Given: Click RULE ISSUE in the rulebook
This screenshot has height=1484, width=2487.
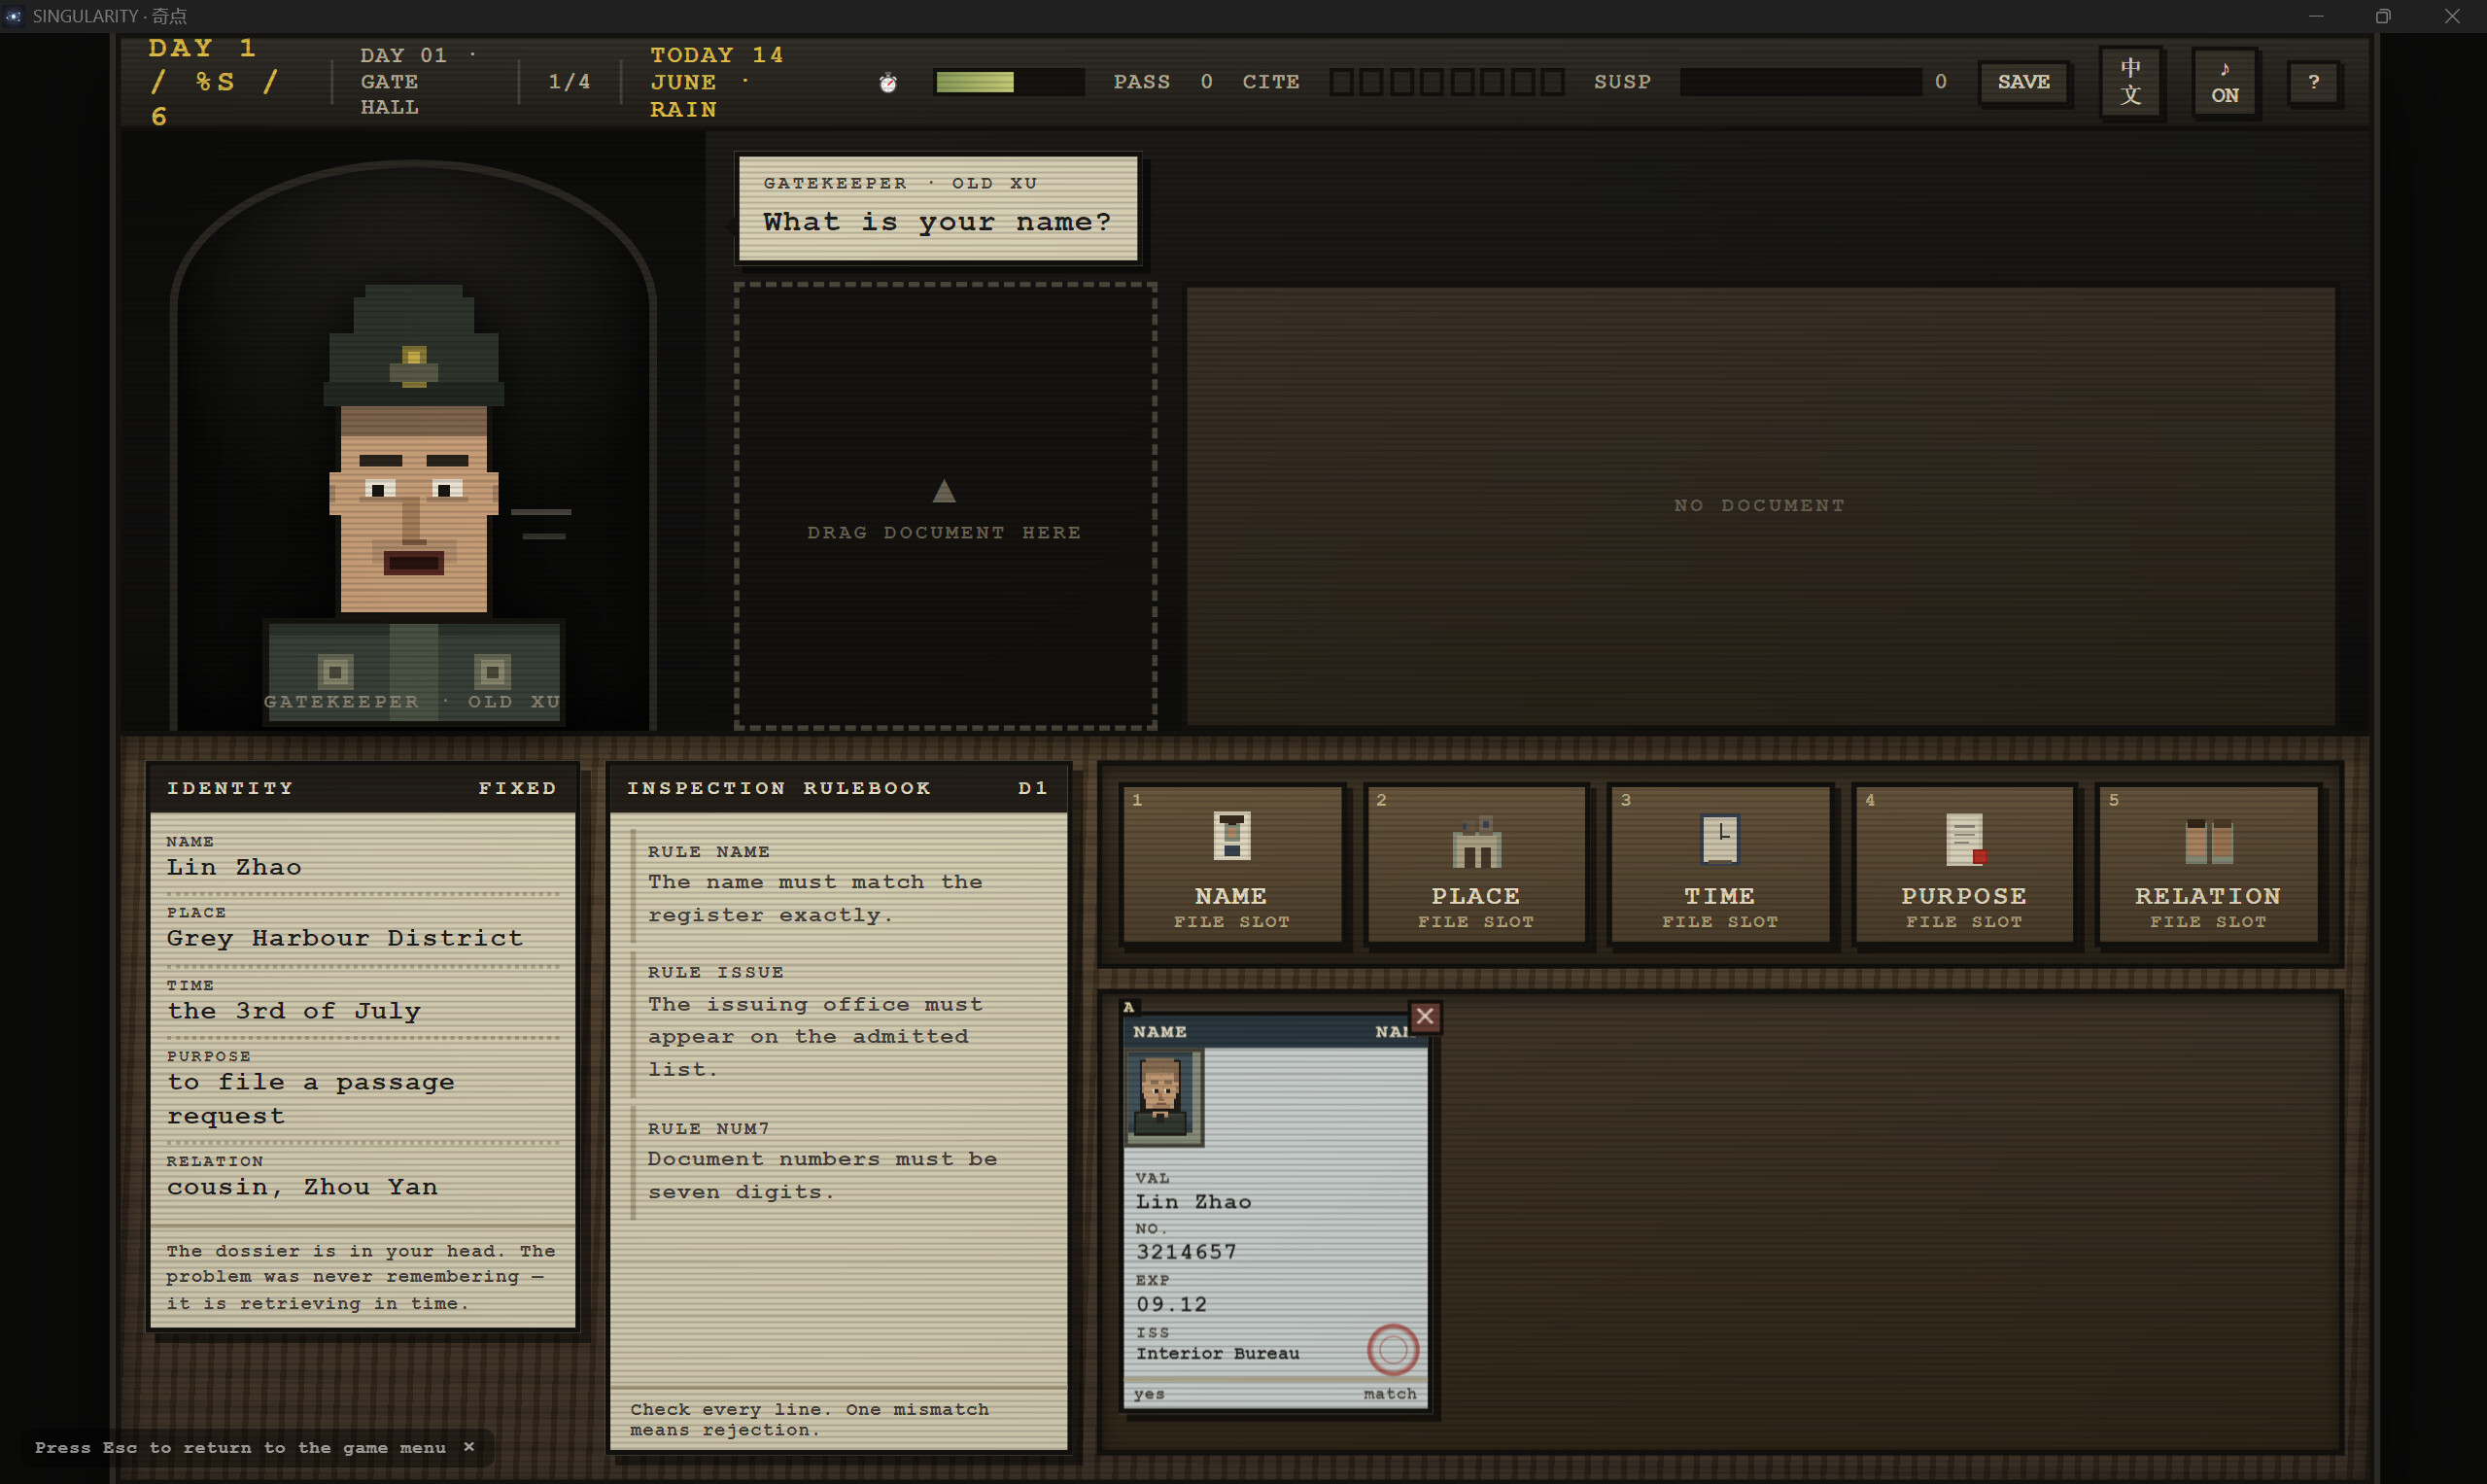Looking at the screenshot, I should pos(716,972).
